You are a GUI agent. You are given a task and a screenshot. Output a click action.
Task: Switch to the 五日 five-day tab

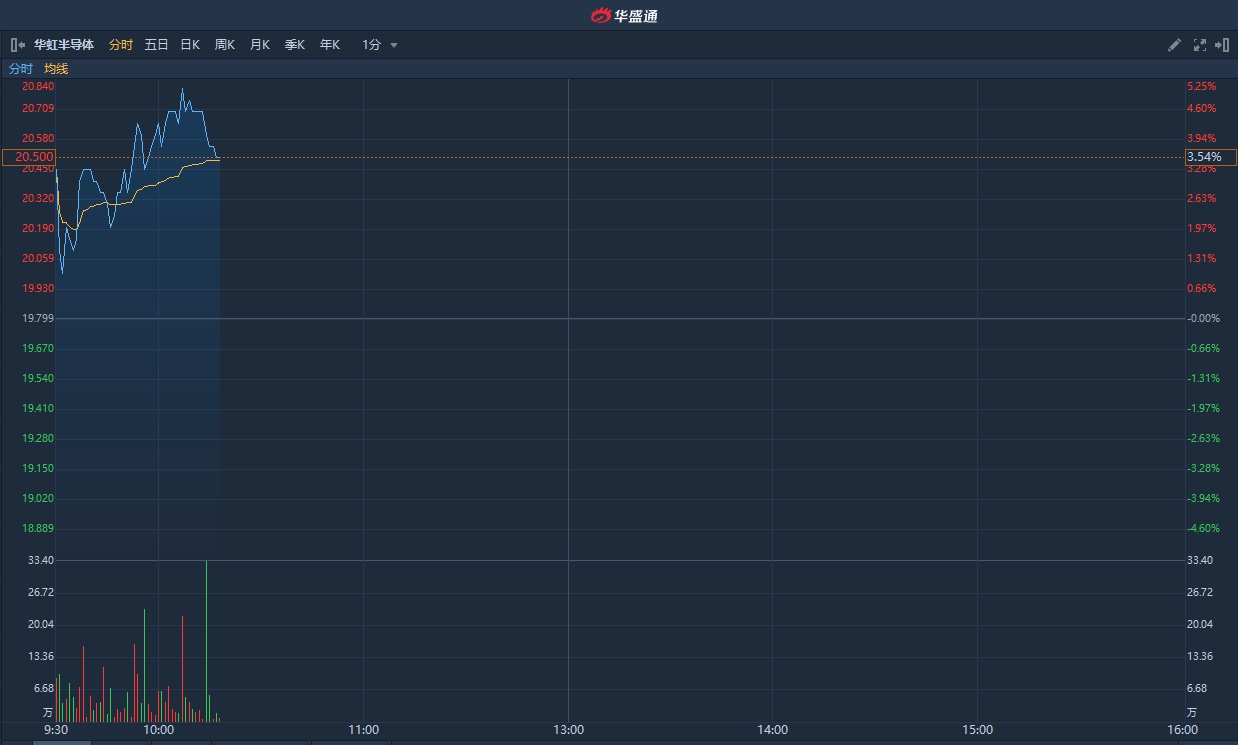[156, 45]
